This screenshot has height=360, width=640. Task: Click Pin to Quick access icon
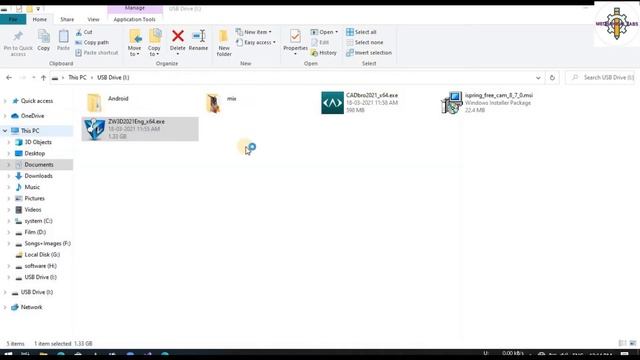[18, 37]
